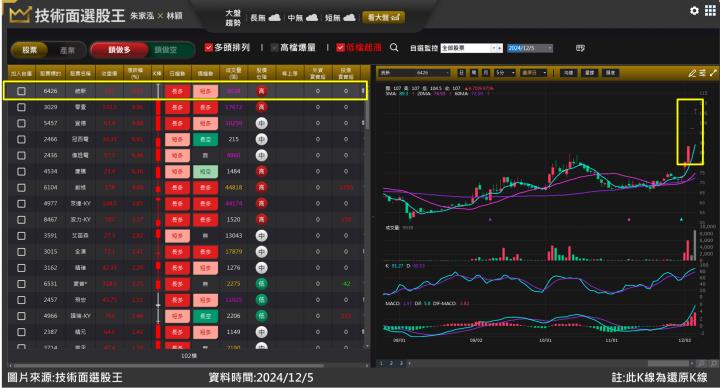This screenshot has height=391, width=720.
Task: Open the chart indicator settings icon
Action: 703,73
